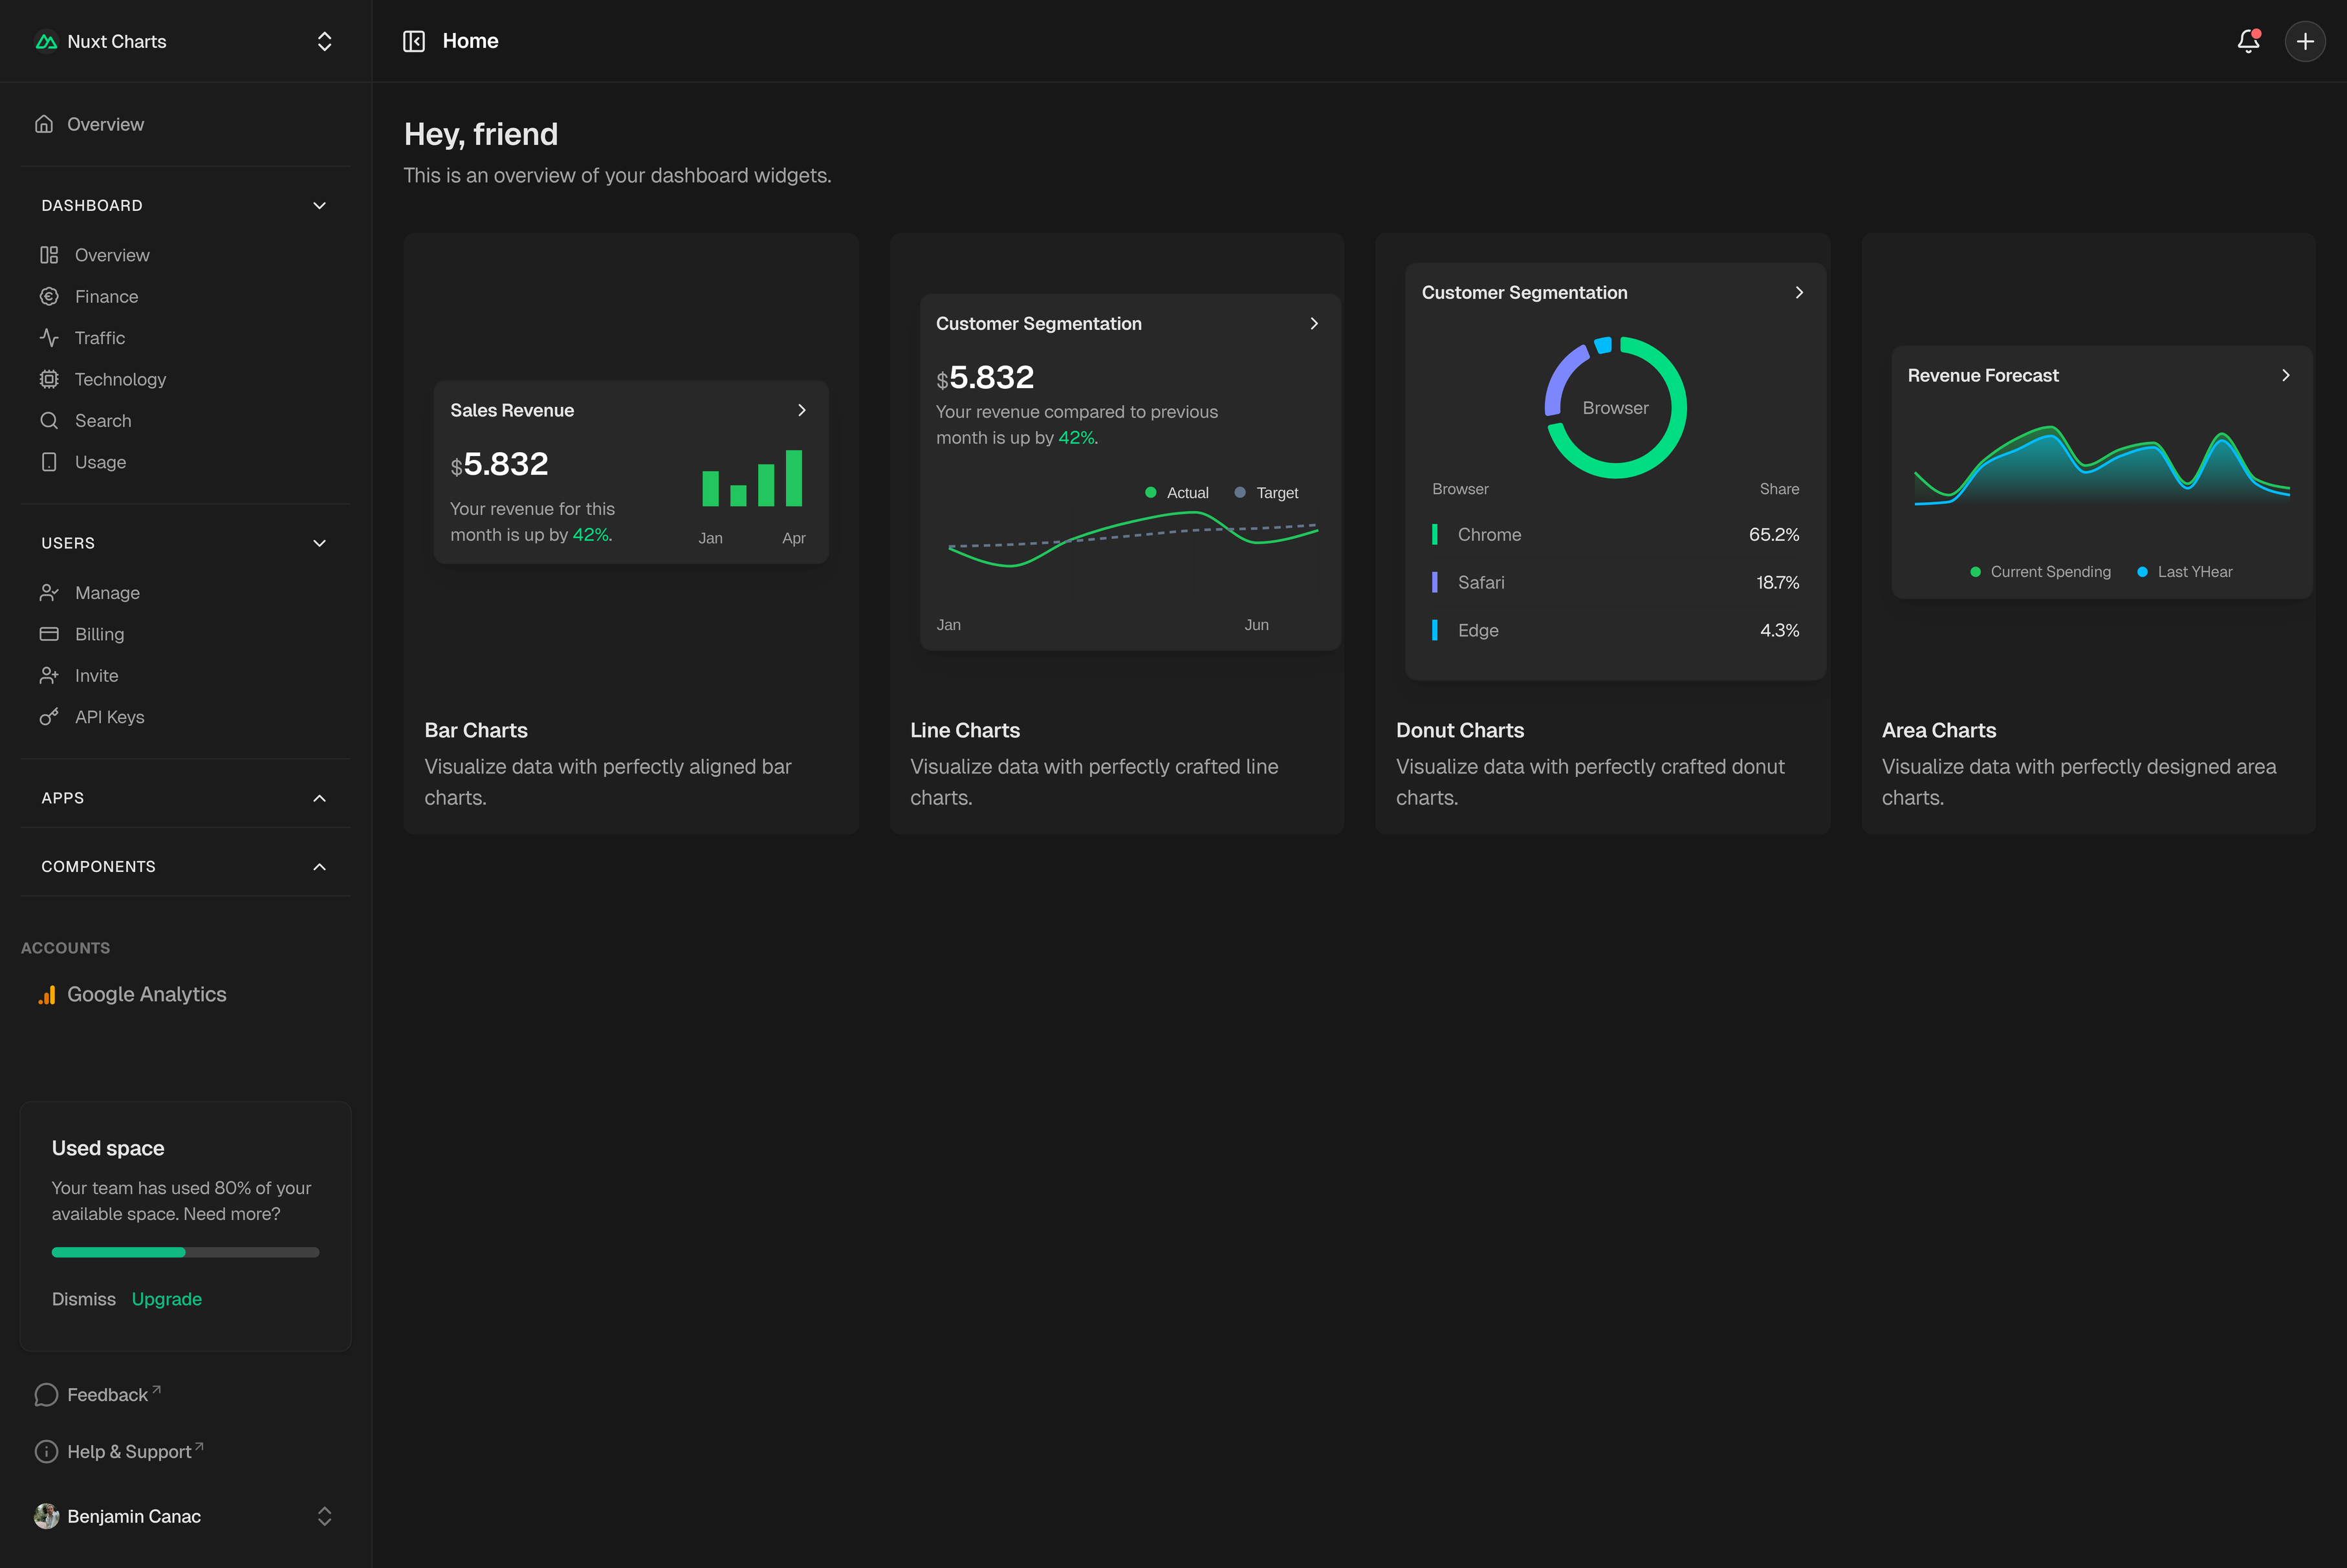Click the Billing credit card icon

point(49,634)
